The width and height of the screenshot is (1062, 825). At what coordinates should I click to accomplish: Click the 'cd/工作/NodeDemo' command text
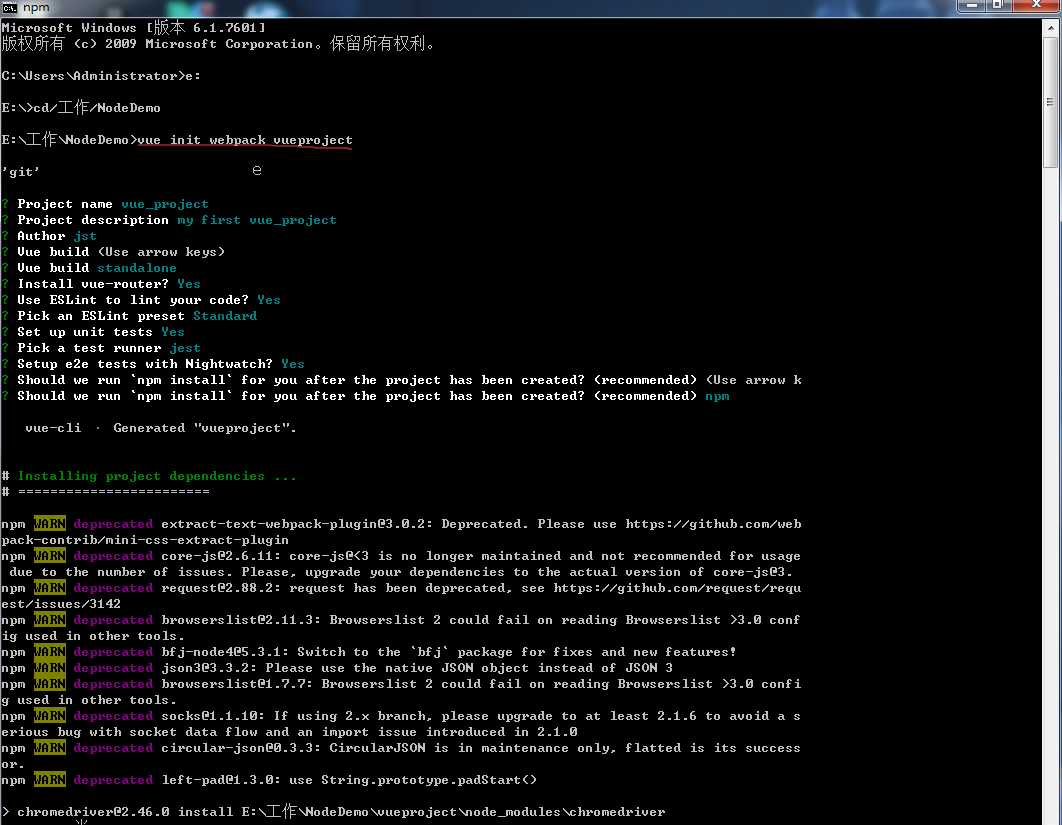click(x=97, y=108)
